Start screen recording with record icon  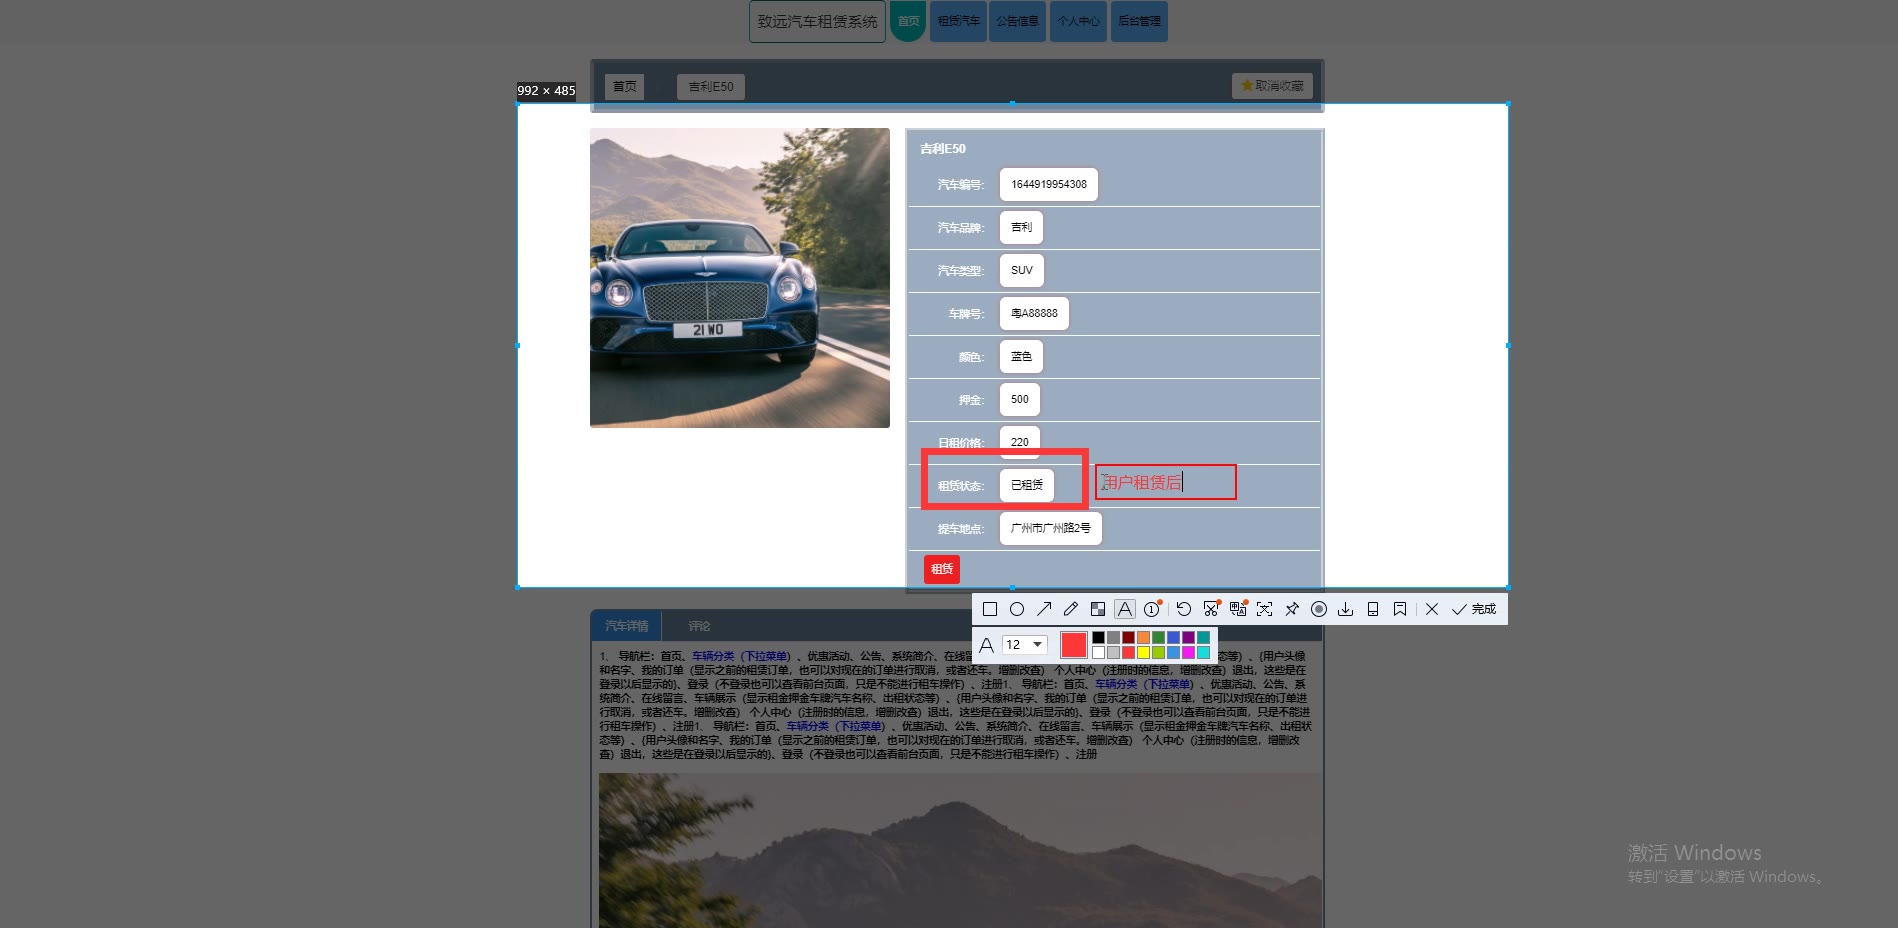1319,609
